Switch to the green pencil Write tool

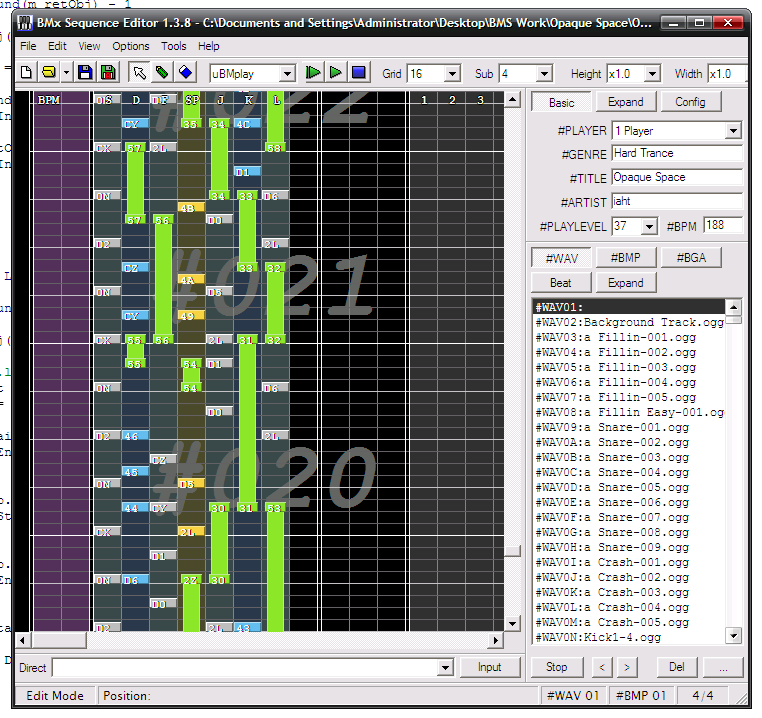(162, 73)
